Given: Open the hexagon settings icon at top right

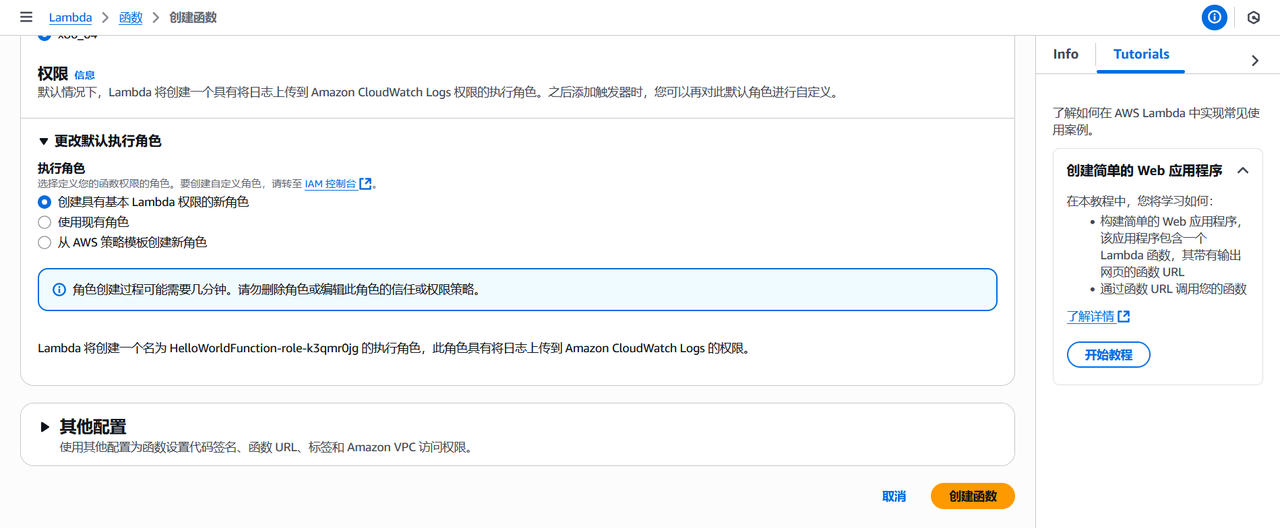Looking at the screenshot, I should 1254,17.
